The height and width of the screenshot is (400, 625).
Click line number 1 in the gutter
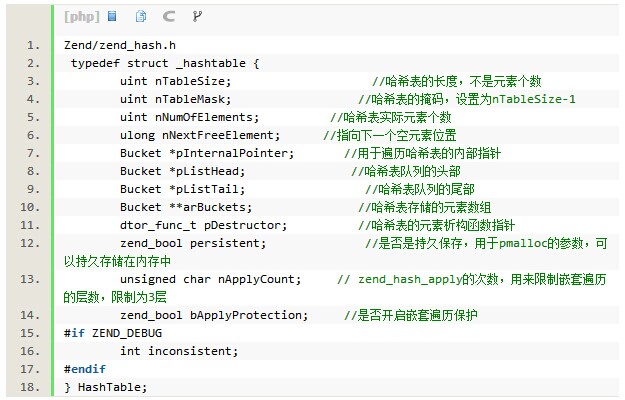click(34, 46)
